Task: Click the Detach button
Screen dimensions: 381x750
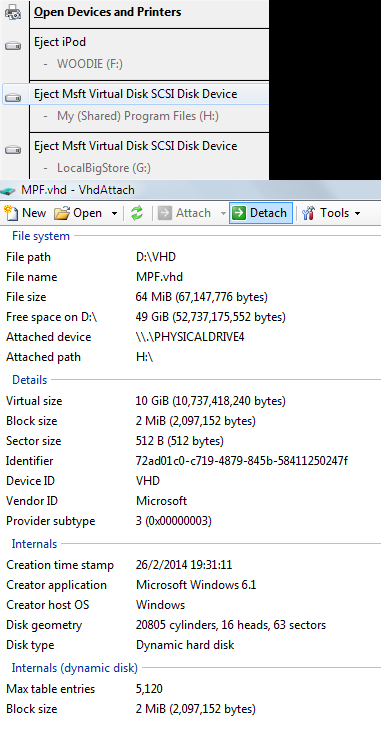Action: [x=261, y=213]
